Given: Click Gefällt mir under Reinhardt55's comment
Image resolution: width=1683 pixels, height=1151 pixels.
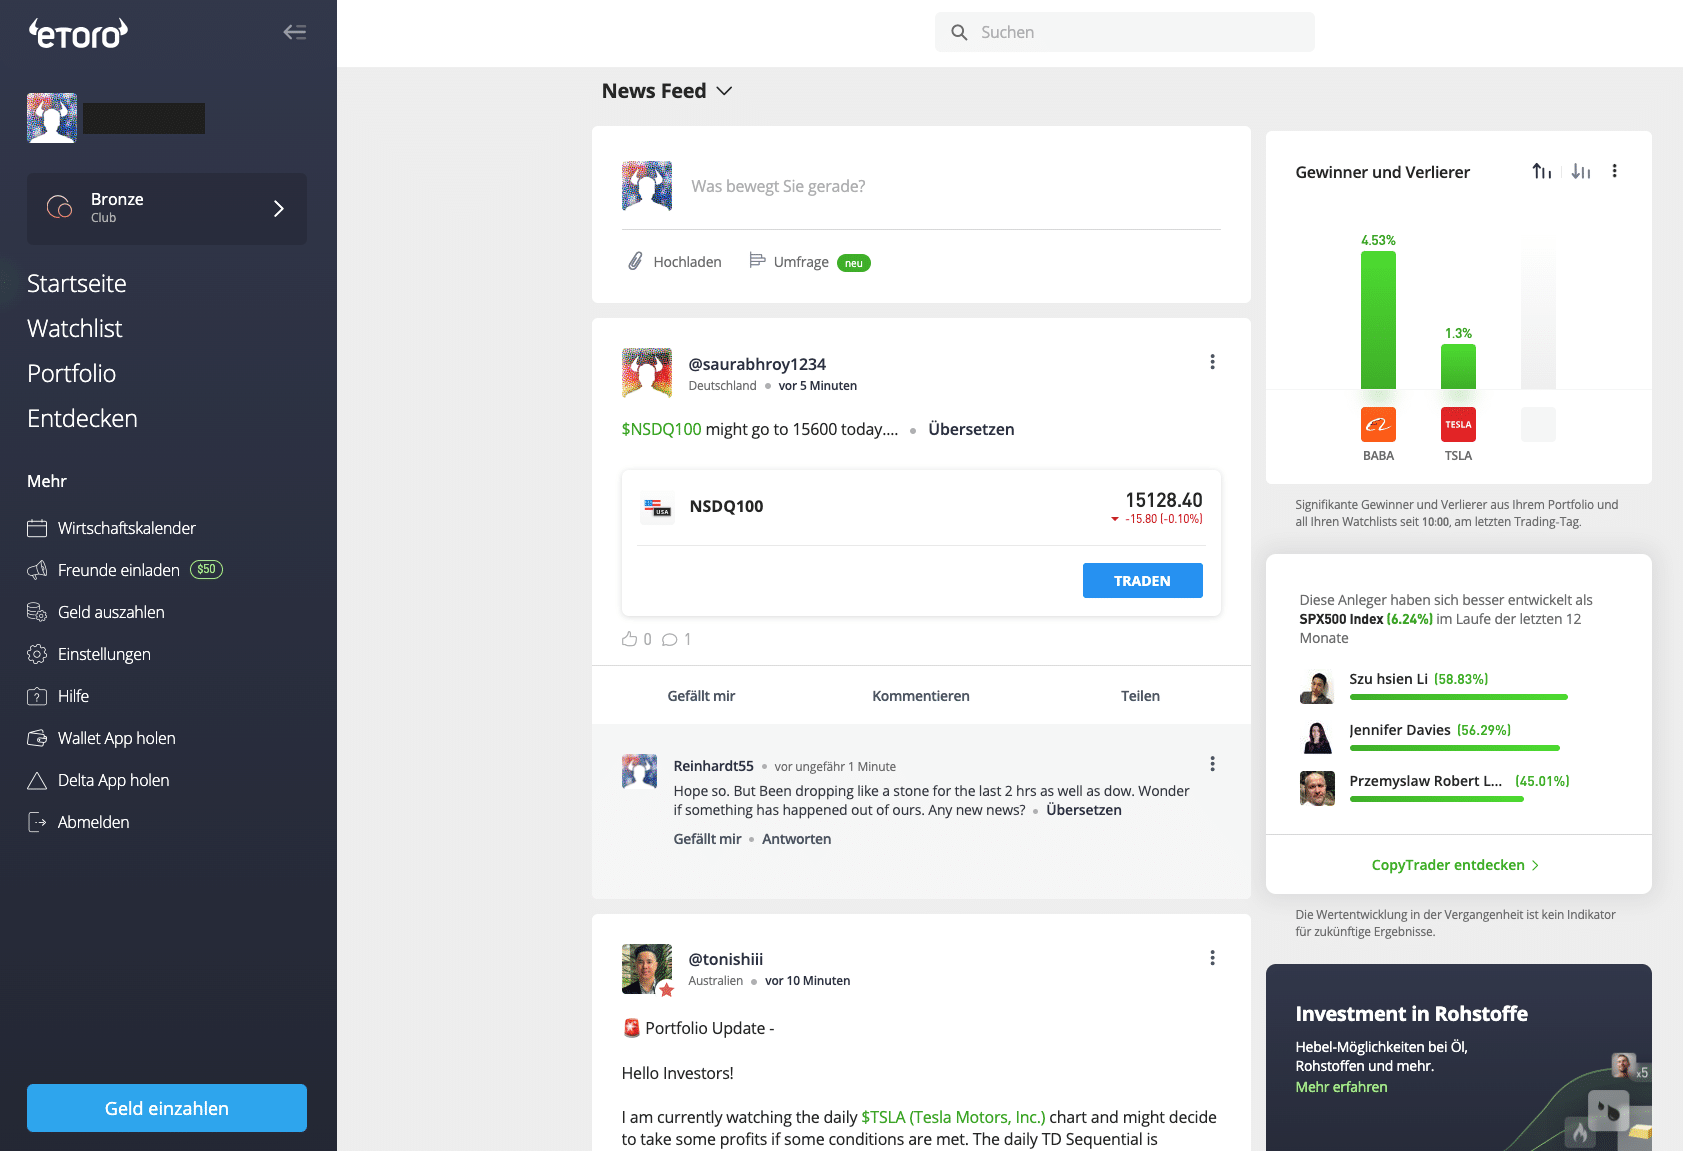Looking at the screenshot, I should coord(707,839).
